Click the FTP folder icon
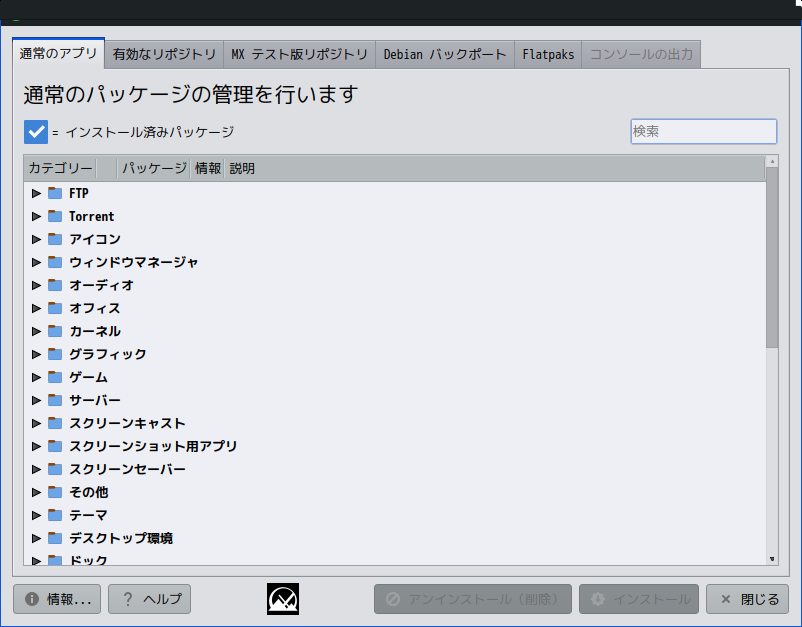802x627 pixels. pos(55,193)
